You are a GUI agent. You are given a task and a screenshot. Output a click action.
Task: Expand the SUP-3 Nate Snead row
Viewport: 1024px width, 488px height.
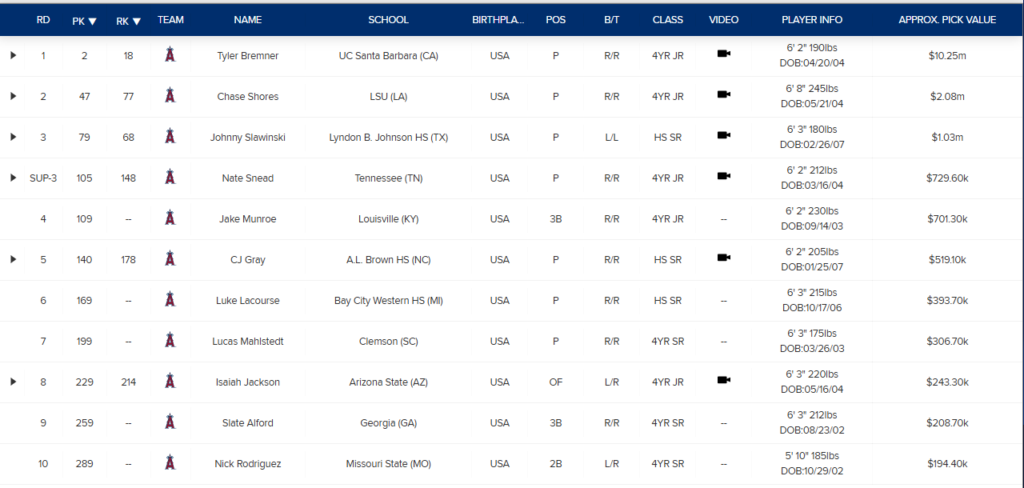13,178
